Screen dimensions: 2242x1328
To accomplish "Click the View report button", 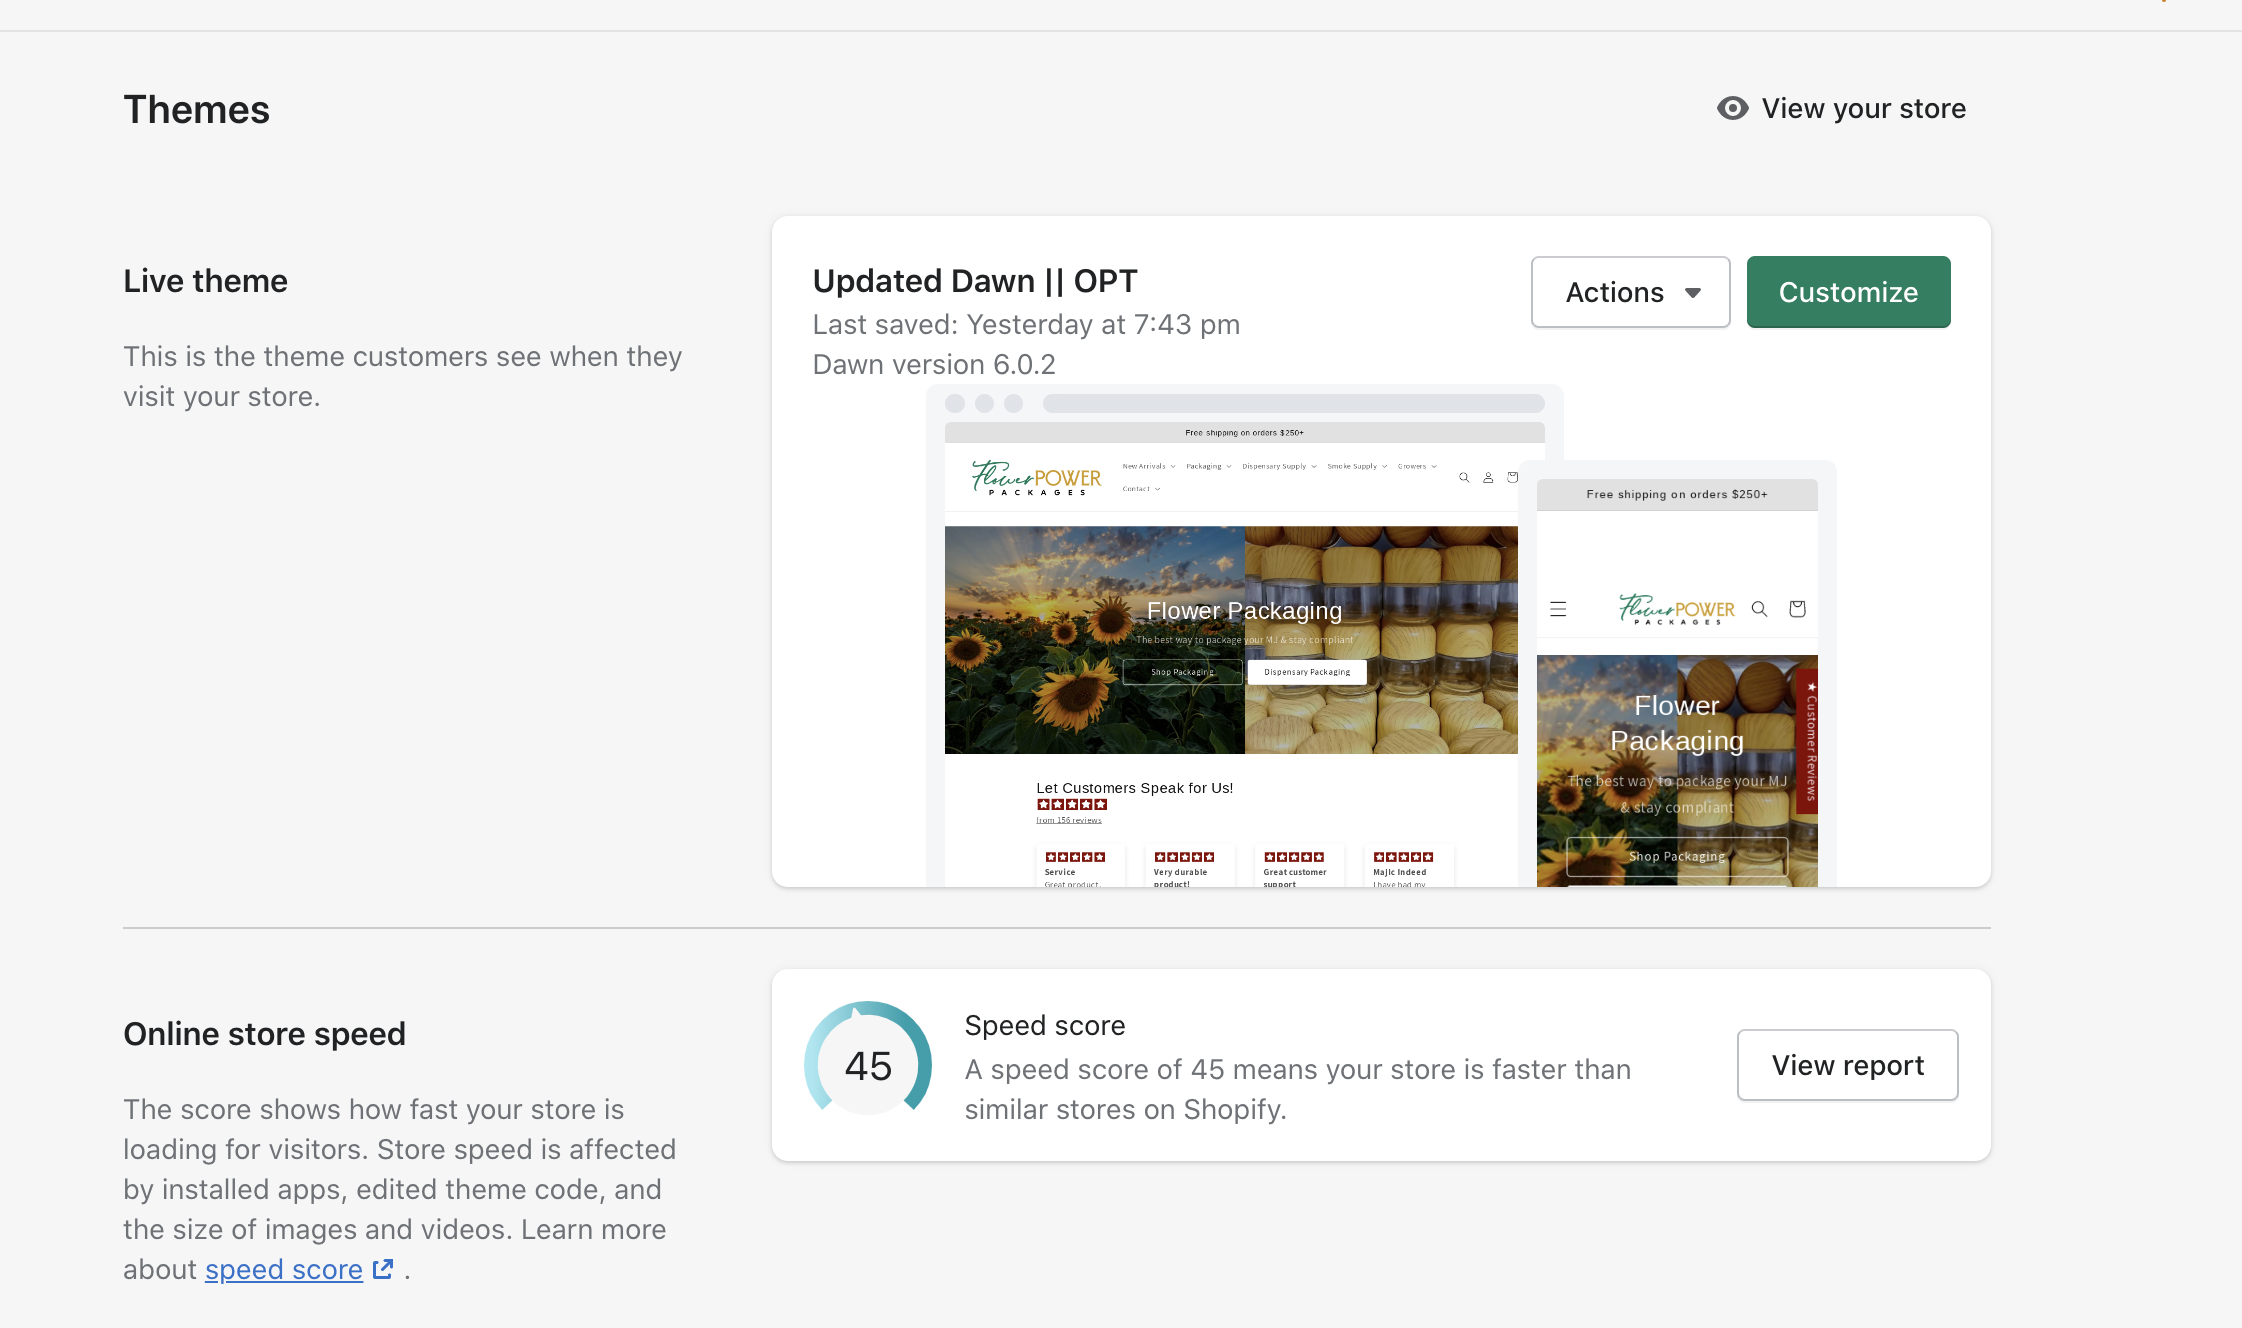I will coord(1847,1065).
